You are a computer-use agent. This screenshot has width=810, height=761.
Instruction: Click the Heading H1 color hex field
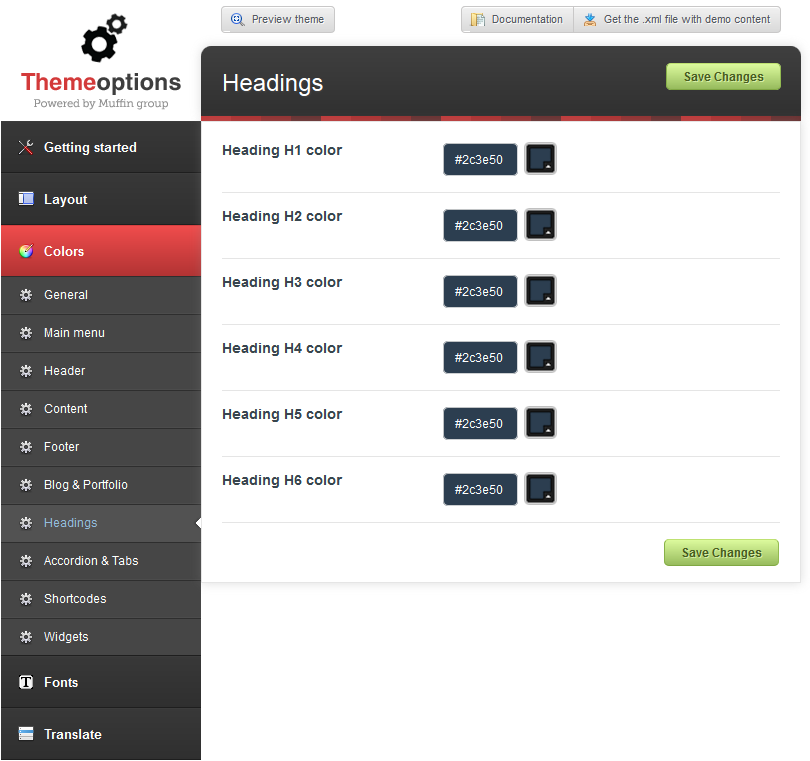point(480,160)
